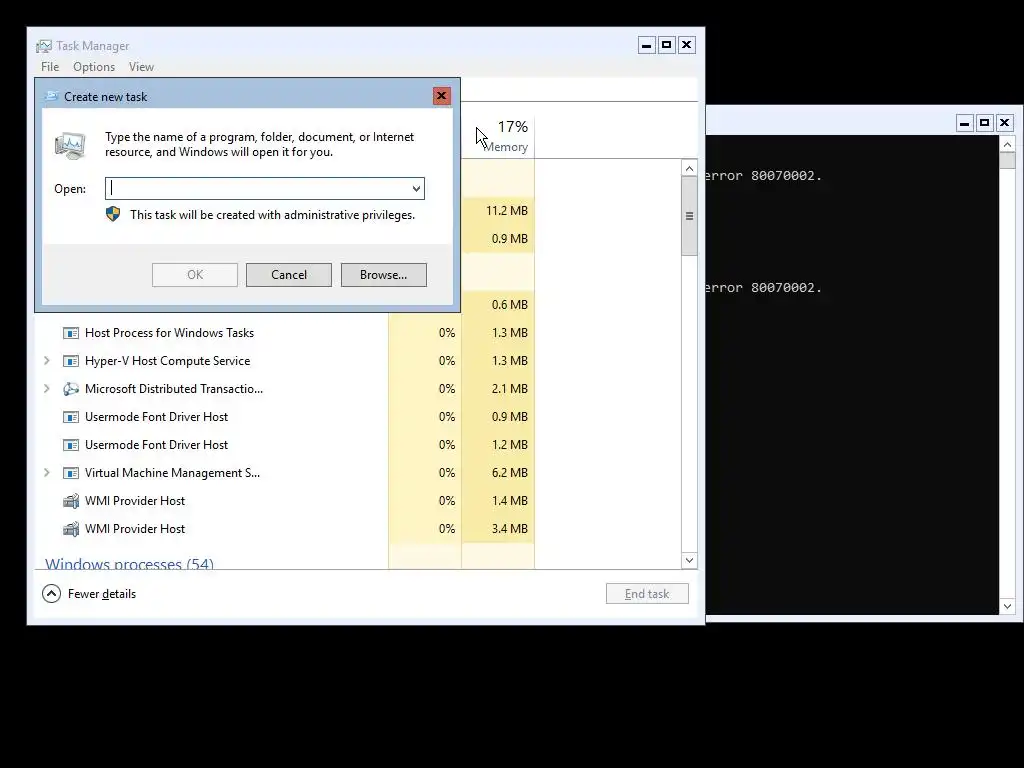Viewport: 1024px width, 768px height.
Task: Select icon of WMI Provider Host 3.4 MB
Action: (71, 529)
